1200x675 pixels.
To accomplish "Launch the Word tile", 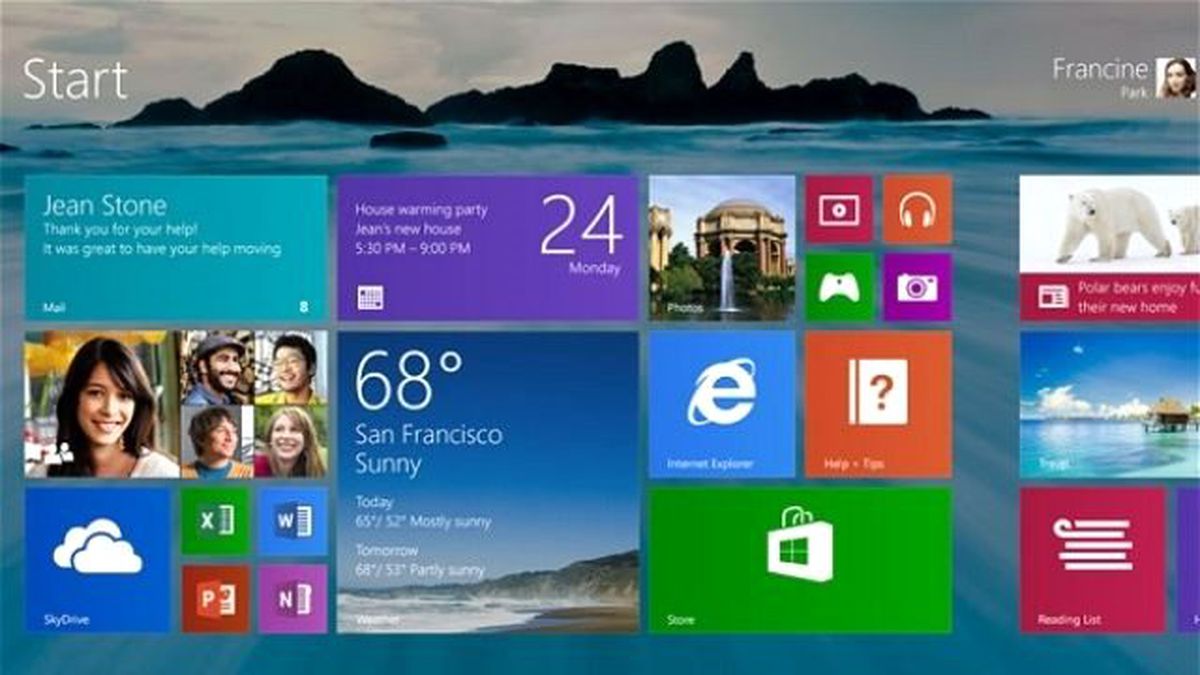I will (293, 521).
